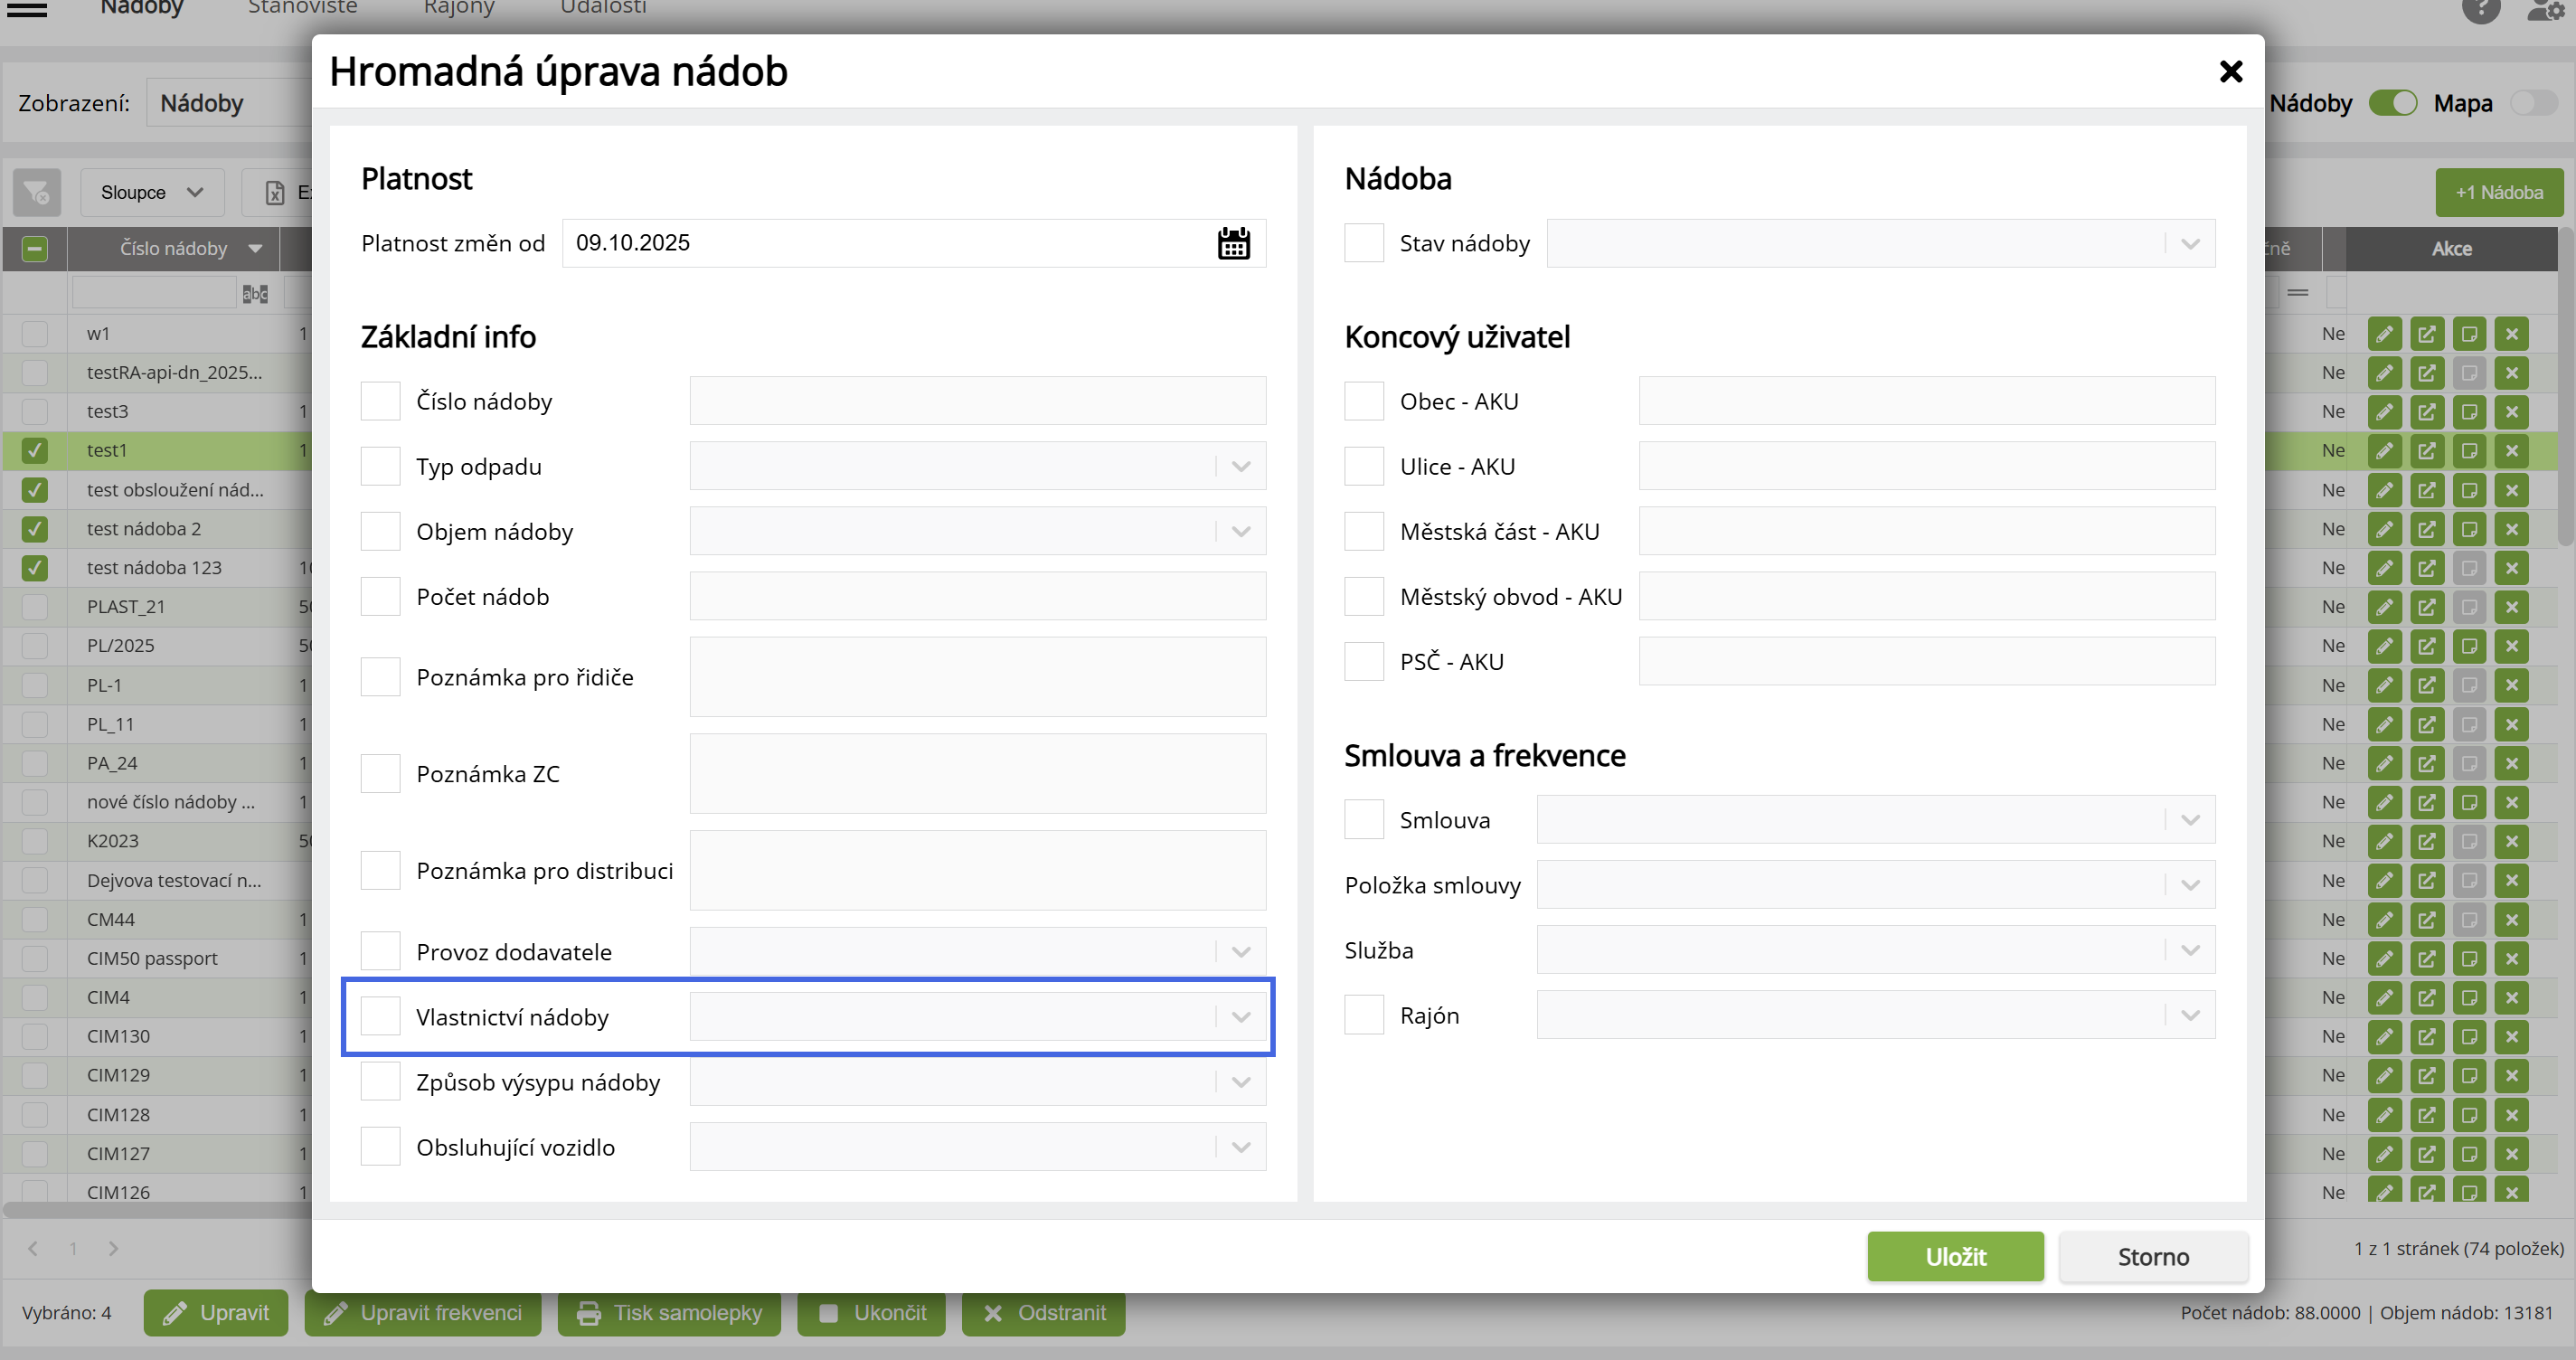Click the delete X icon for PL/2025
The image size is (2576, 1360).
pos(2511,646)
